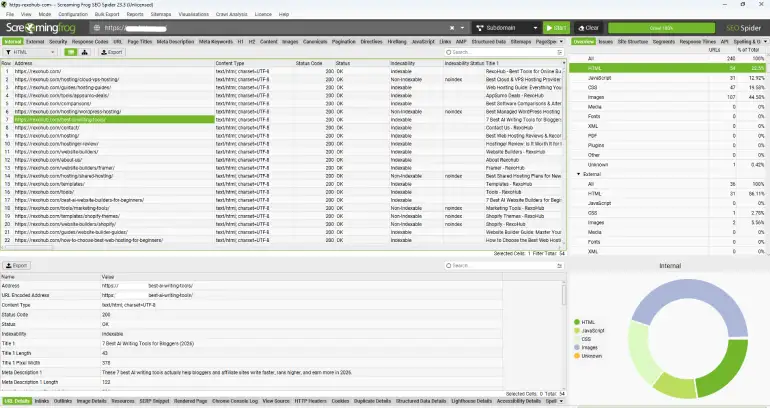
Task: Switch to list view icon
Action: [x=71, y=52]
